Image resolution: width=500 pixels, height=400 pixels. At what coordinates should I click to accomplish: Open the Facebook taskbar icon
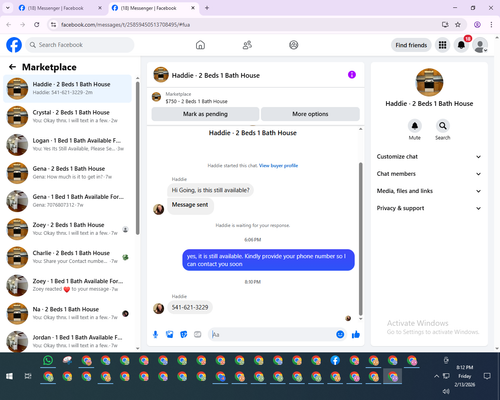pyautogui.click(x=335, y=360)
